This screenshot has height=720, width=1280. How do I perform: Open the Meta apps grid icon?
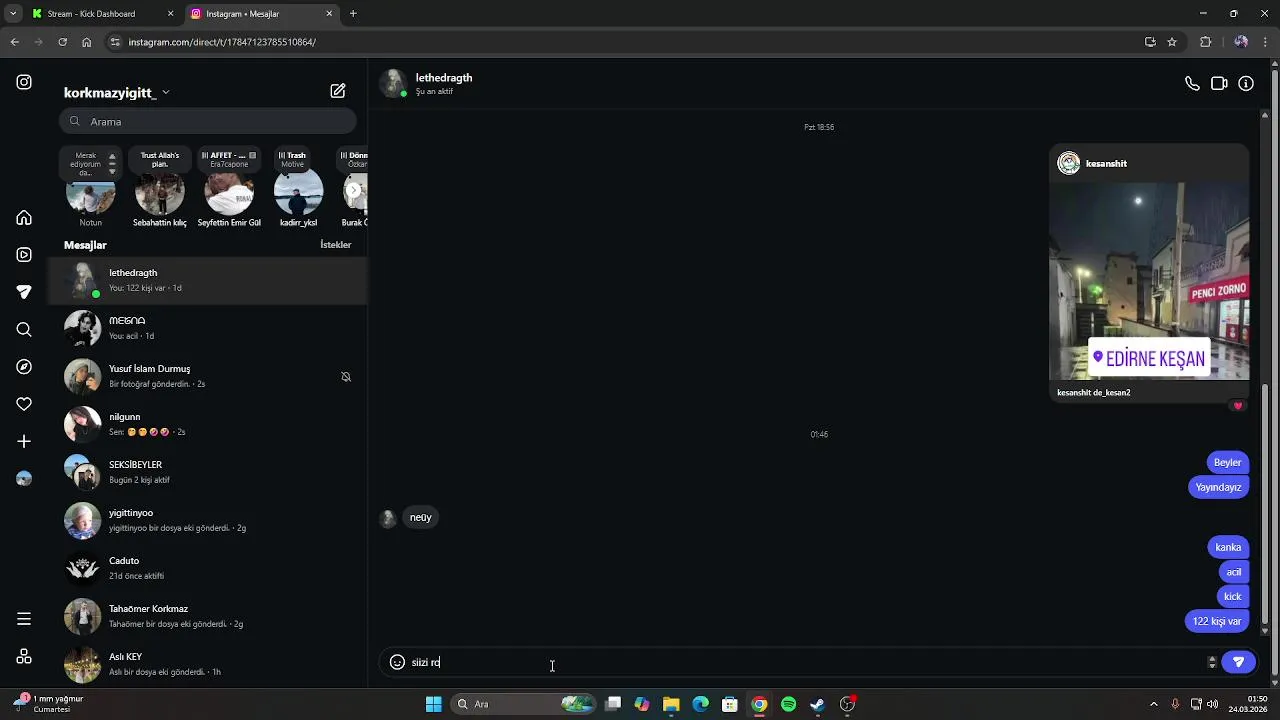pyautogui.click(x=24, y=657)
